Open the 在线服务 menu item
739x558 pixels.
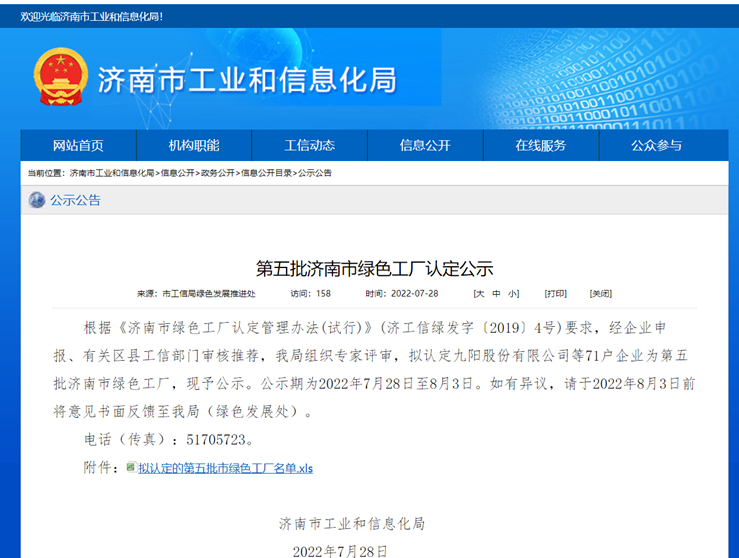coord(541,146)
